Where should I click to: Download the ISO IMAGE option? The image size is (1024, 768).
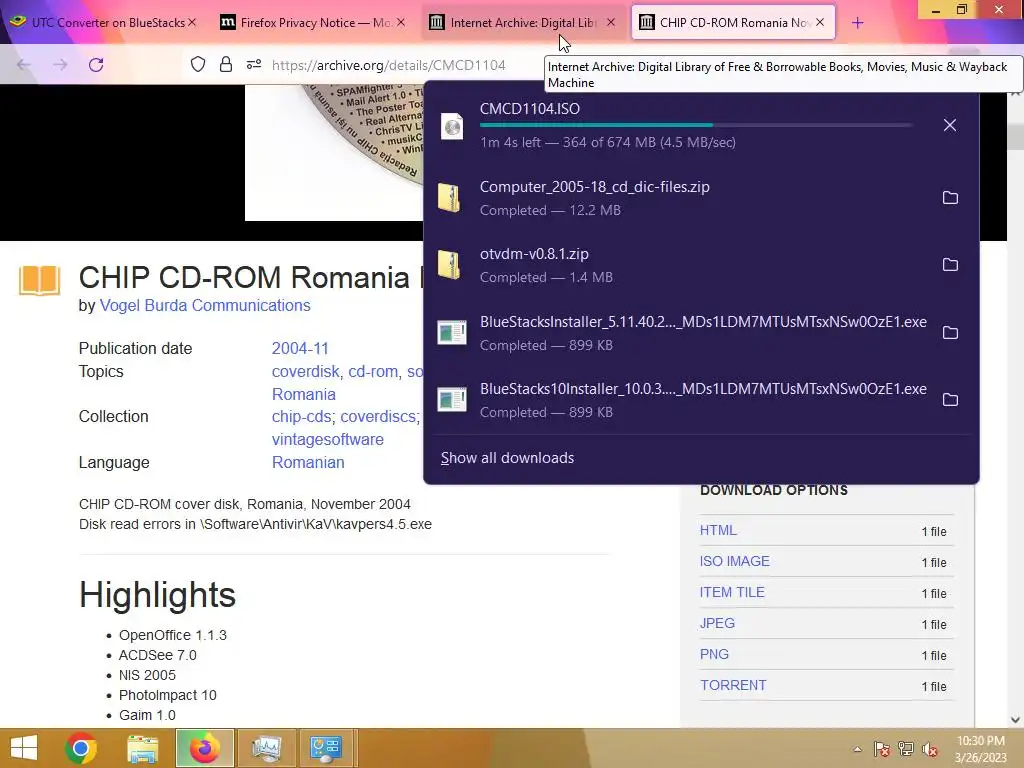click(735, 561)
